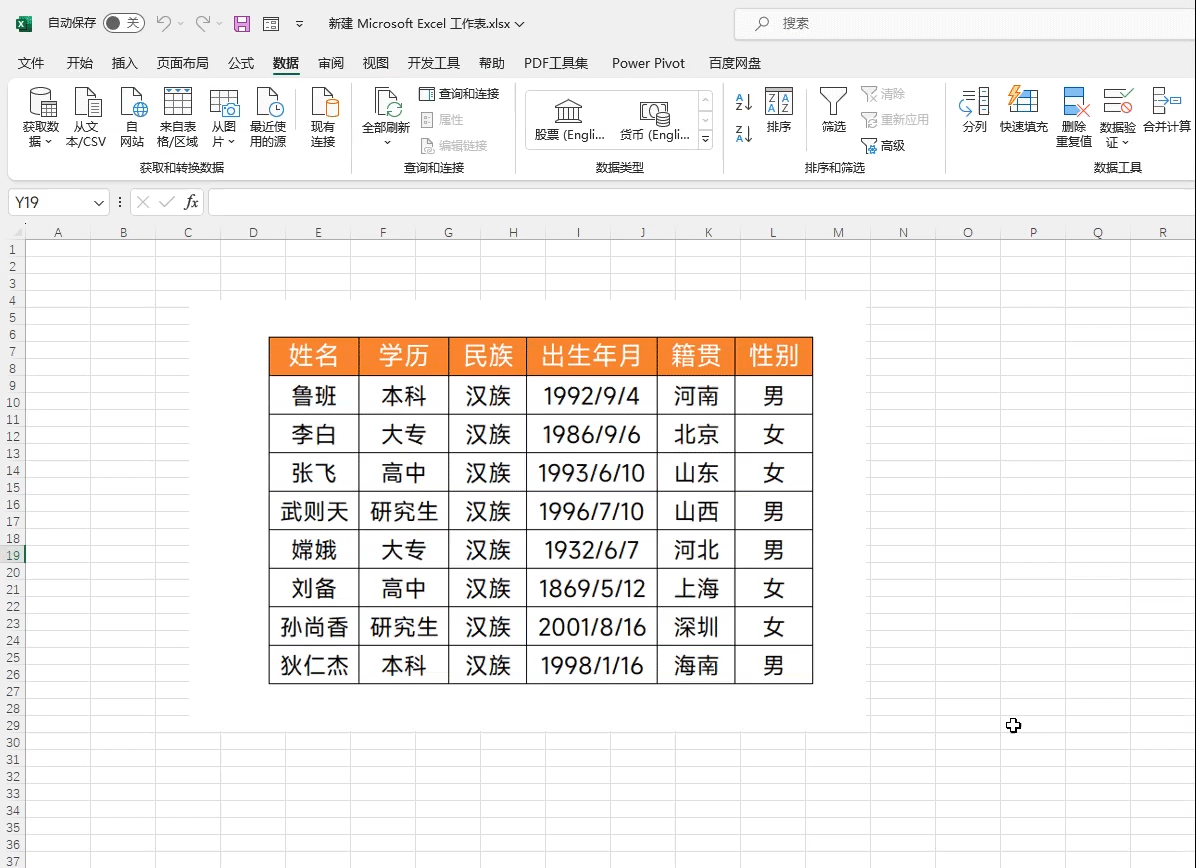Click the cell containing 孙尚香
This screenshot has width=1196, height=868.
point(313,627)
